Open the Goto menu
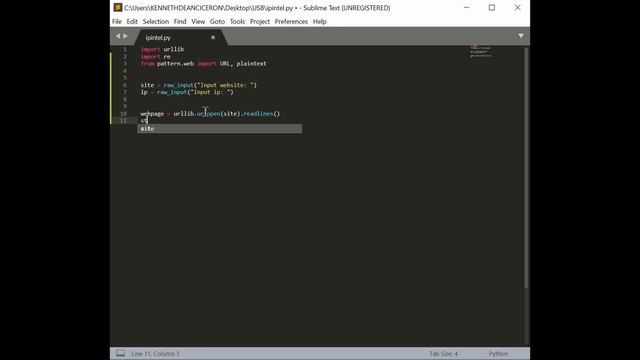This screenshot has height=360, width=640. click(217, 22)
